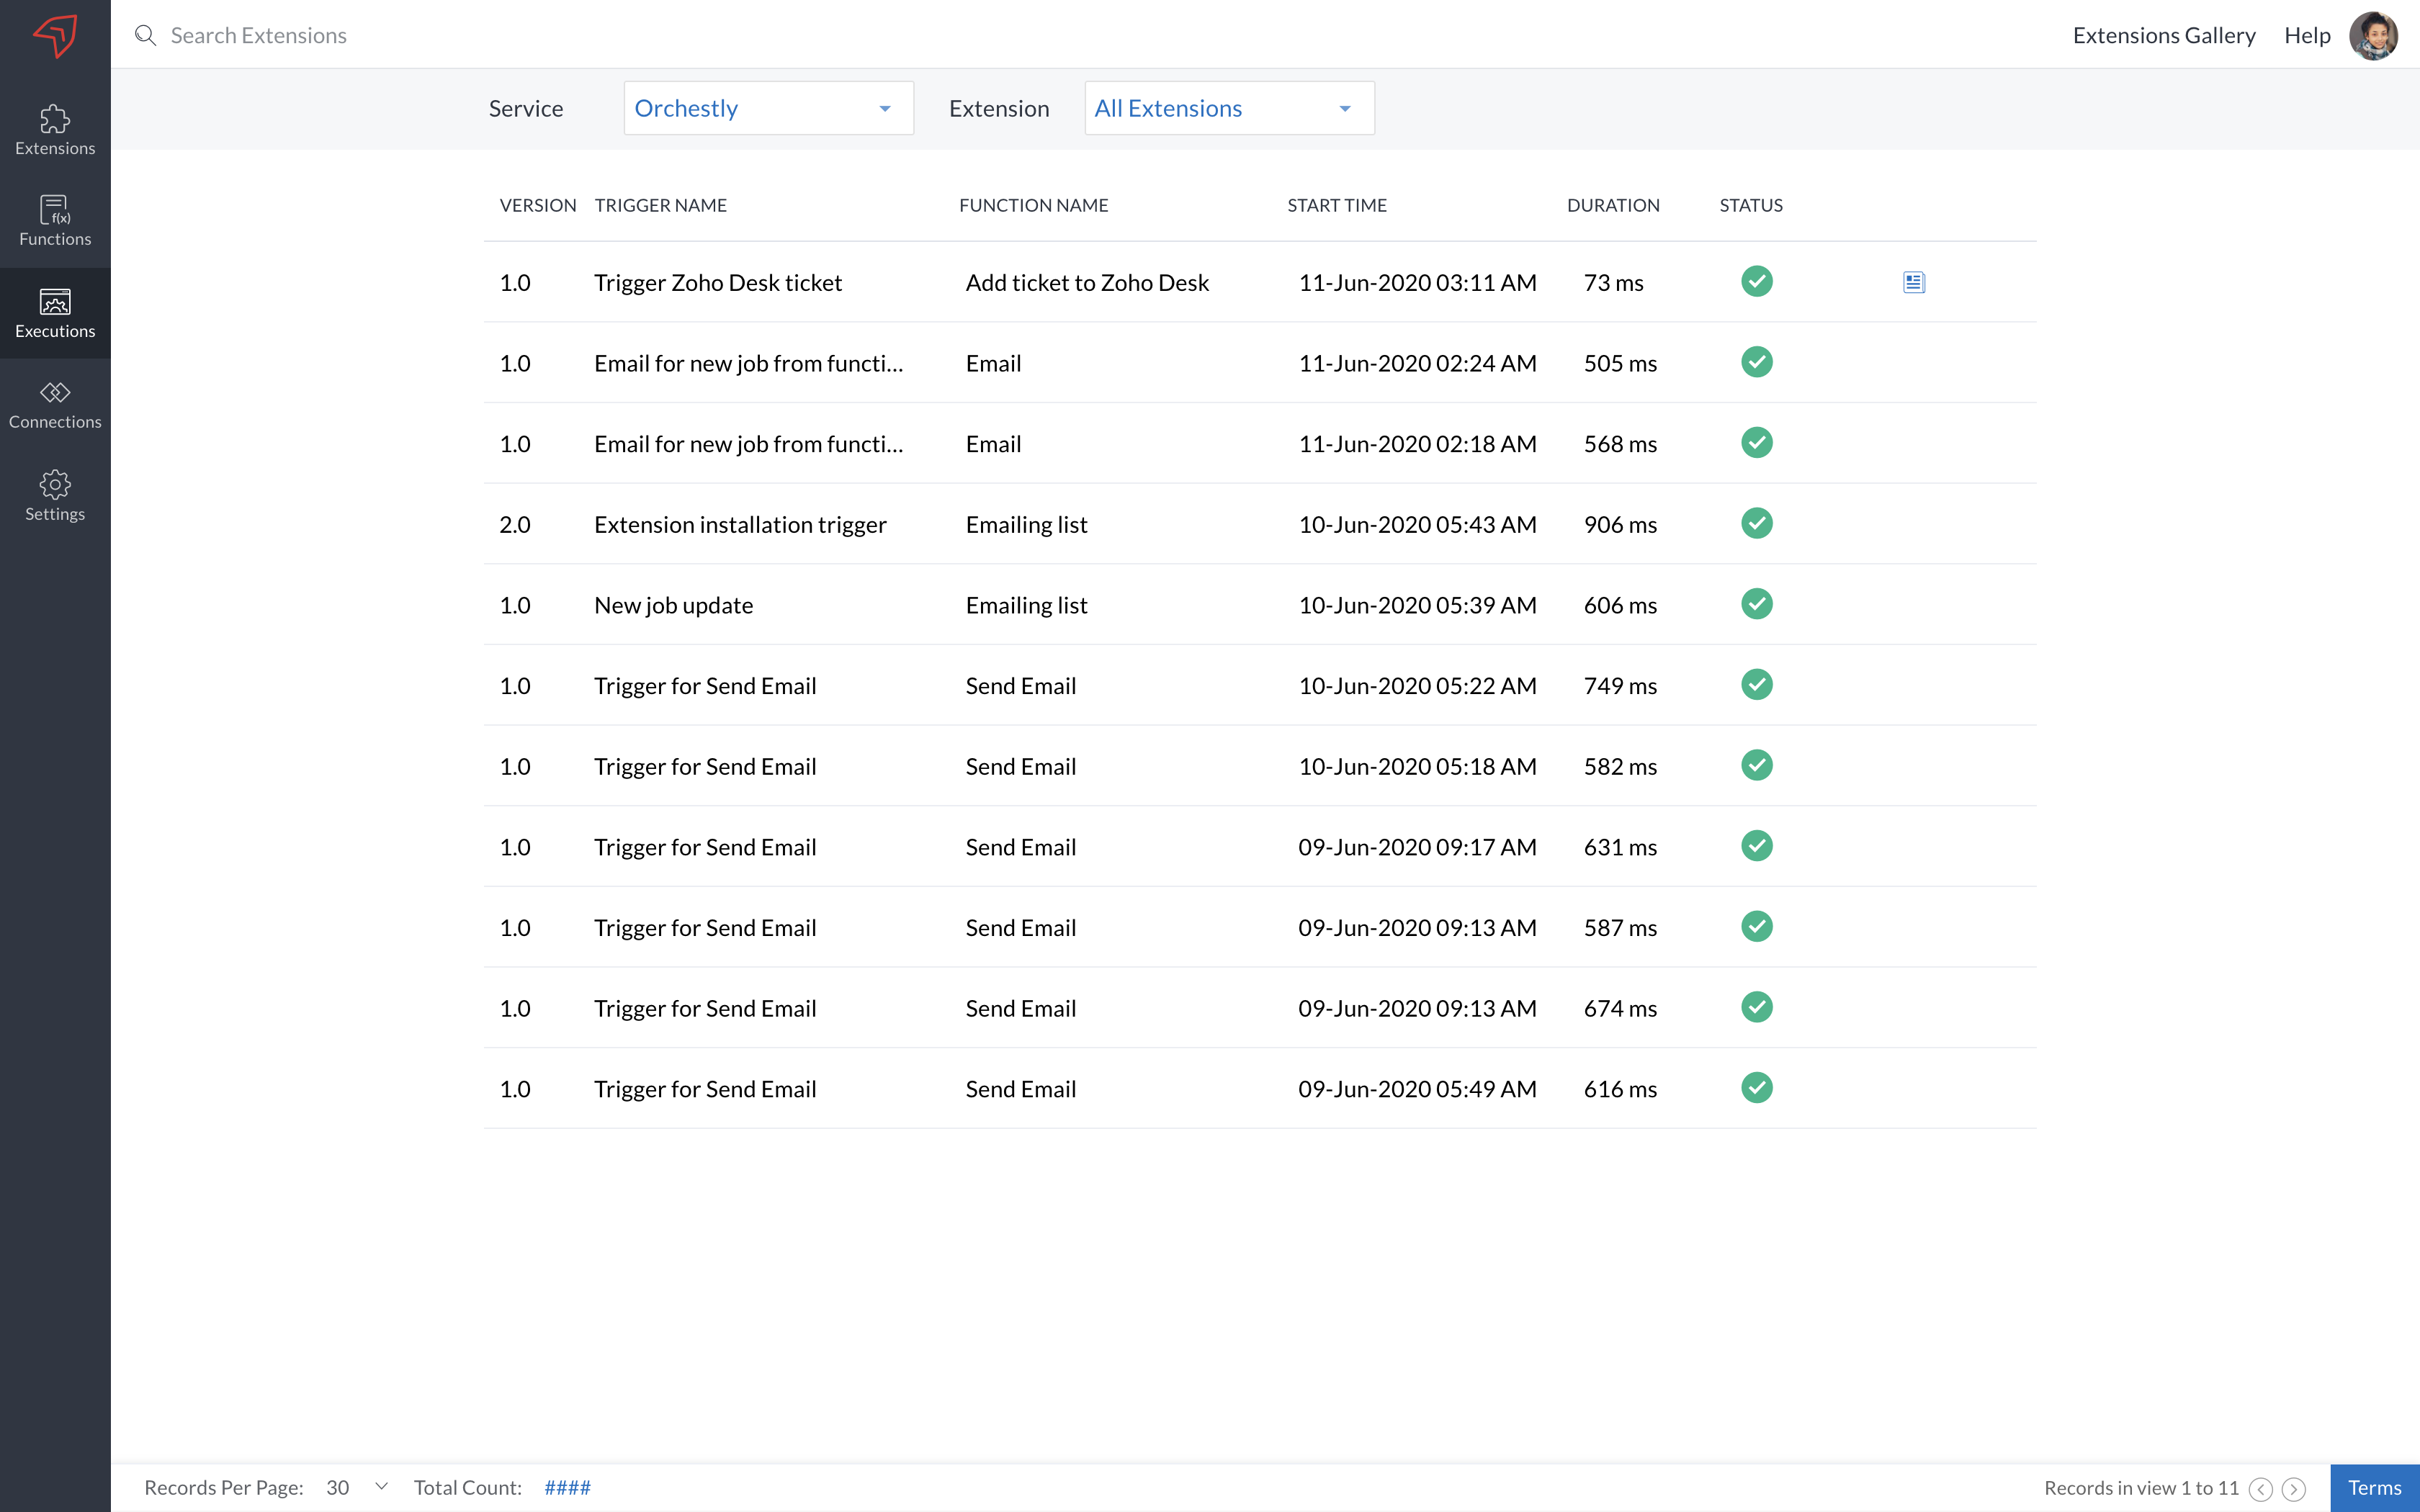Open the Extensions Gallery link
The height and width of the screenshot is (1512, 2420).
(x=2163, y=36)
